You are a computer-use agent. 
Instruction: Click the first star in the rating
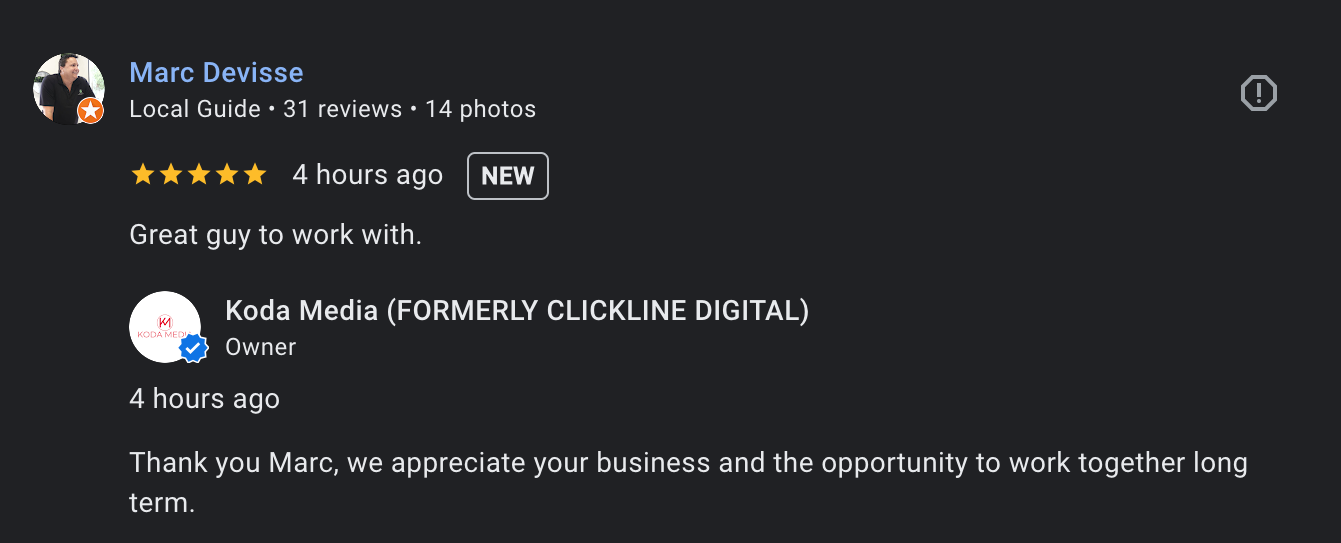[x=143, y=175]
